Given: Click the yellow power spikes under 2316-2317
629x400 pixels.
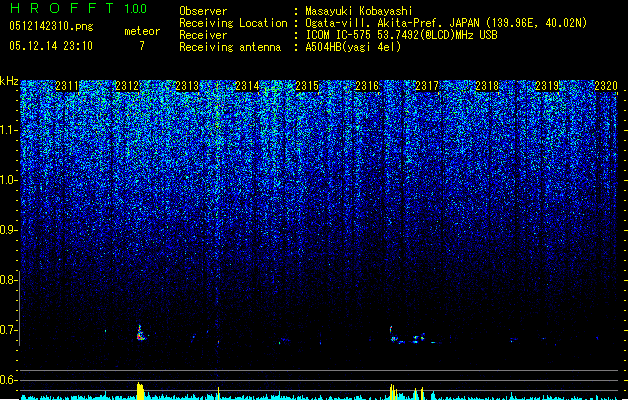Looking at the screenshot, I should (407, 392).
